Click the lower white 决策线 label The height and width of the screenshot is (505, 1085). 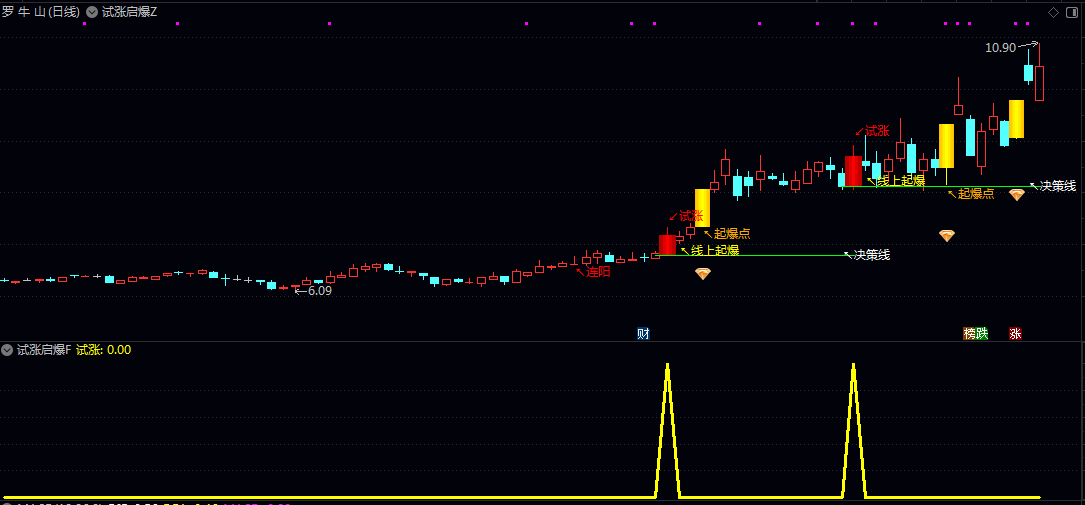click(x=872, y=255)
